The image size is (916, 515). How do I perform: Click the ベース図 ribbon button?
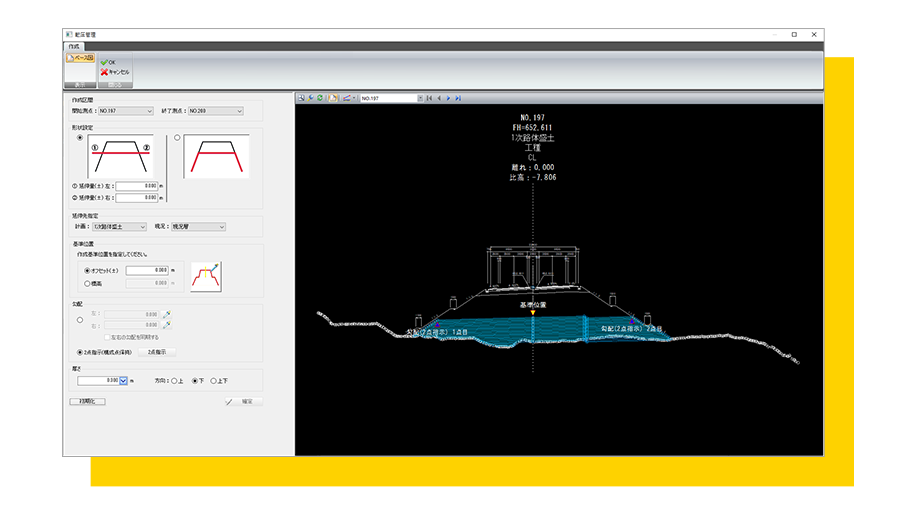click(x=80, y=58)
